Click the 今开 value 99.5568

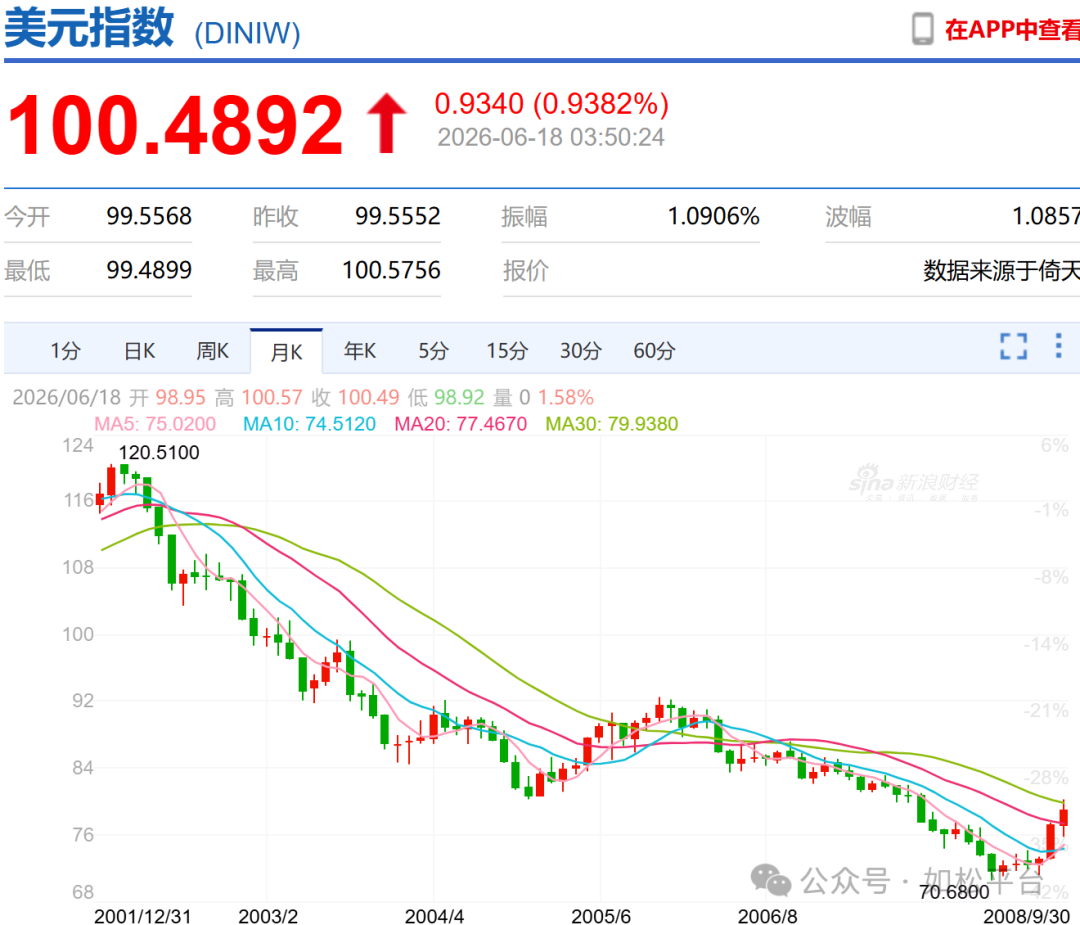(x=149, y=216)
